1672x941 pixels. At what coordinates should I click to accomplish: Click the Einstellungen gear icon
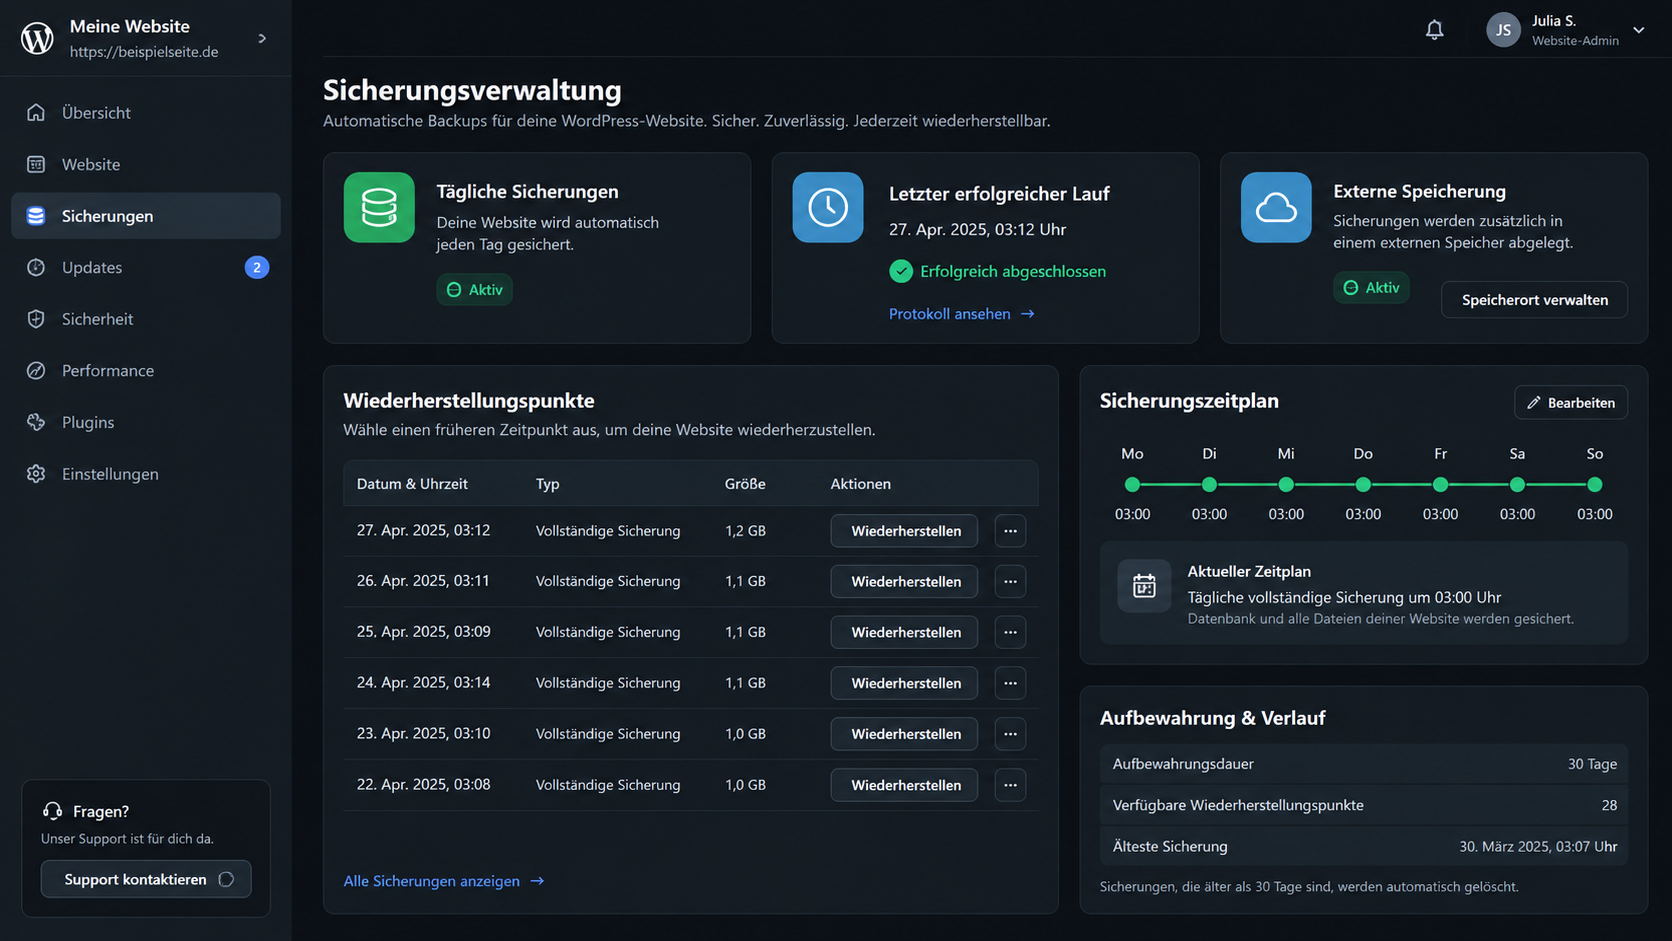[x=36, y=474]
